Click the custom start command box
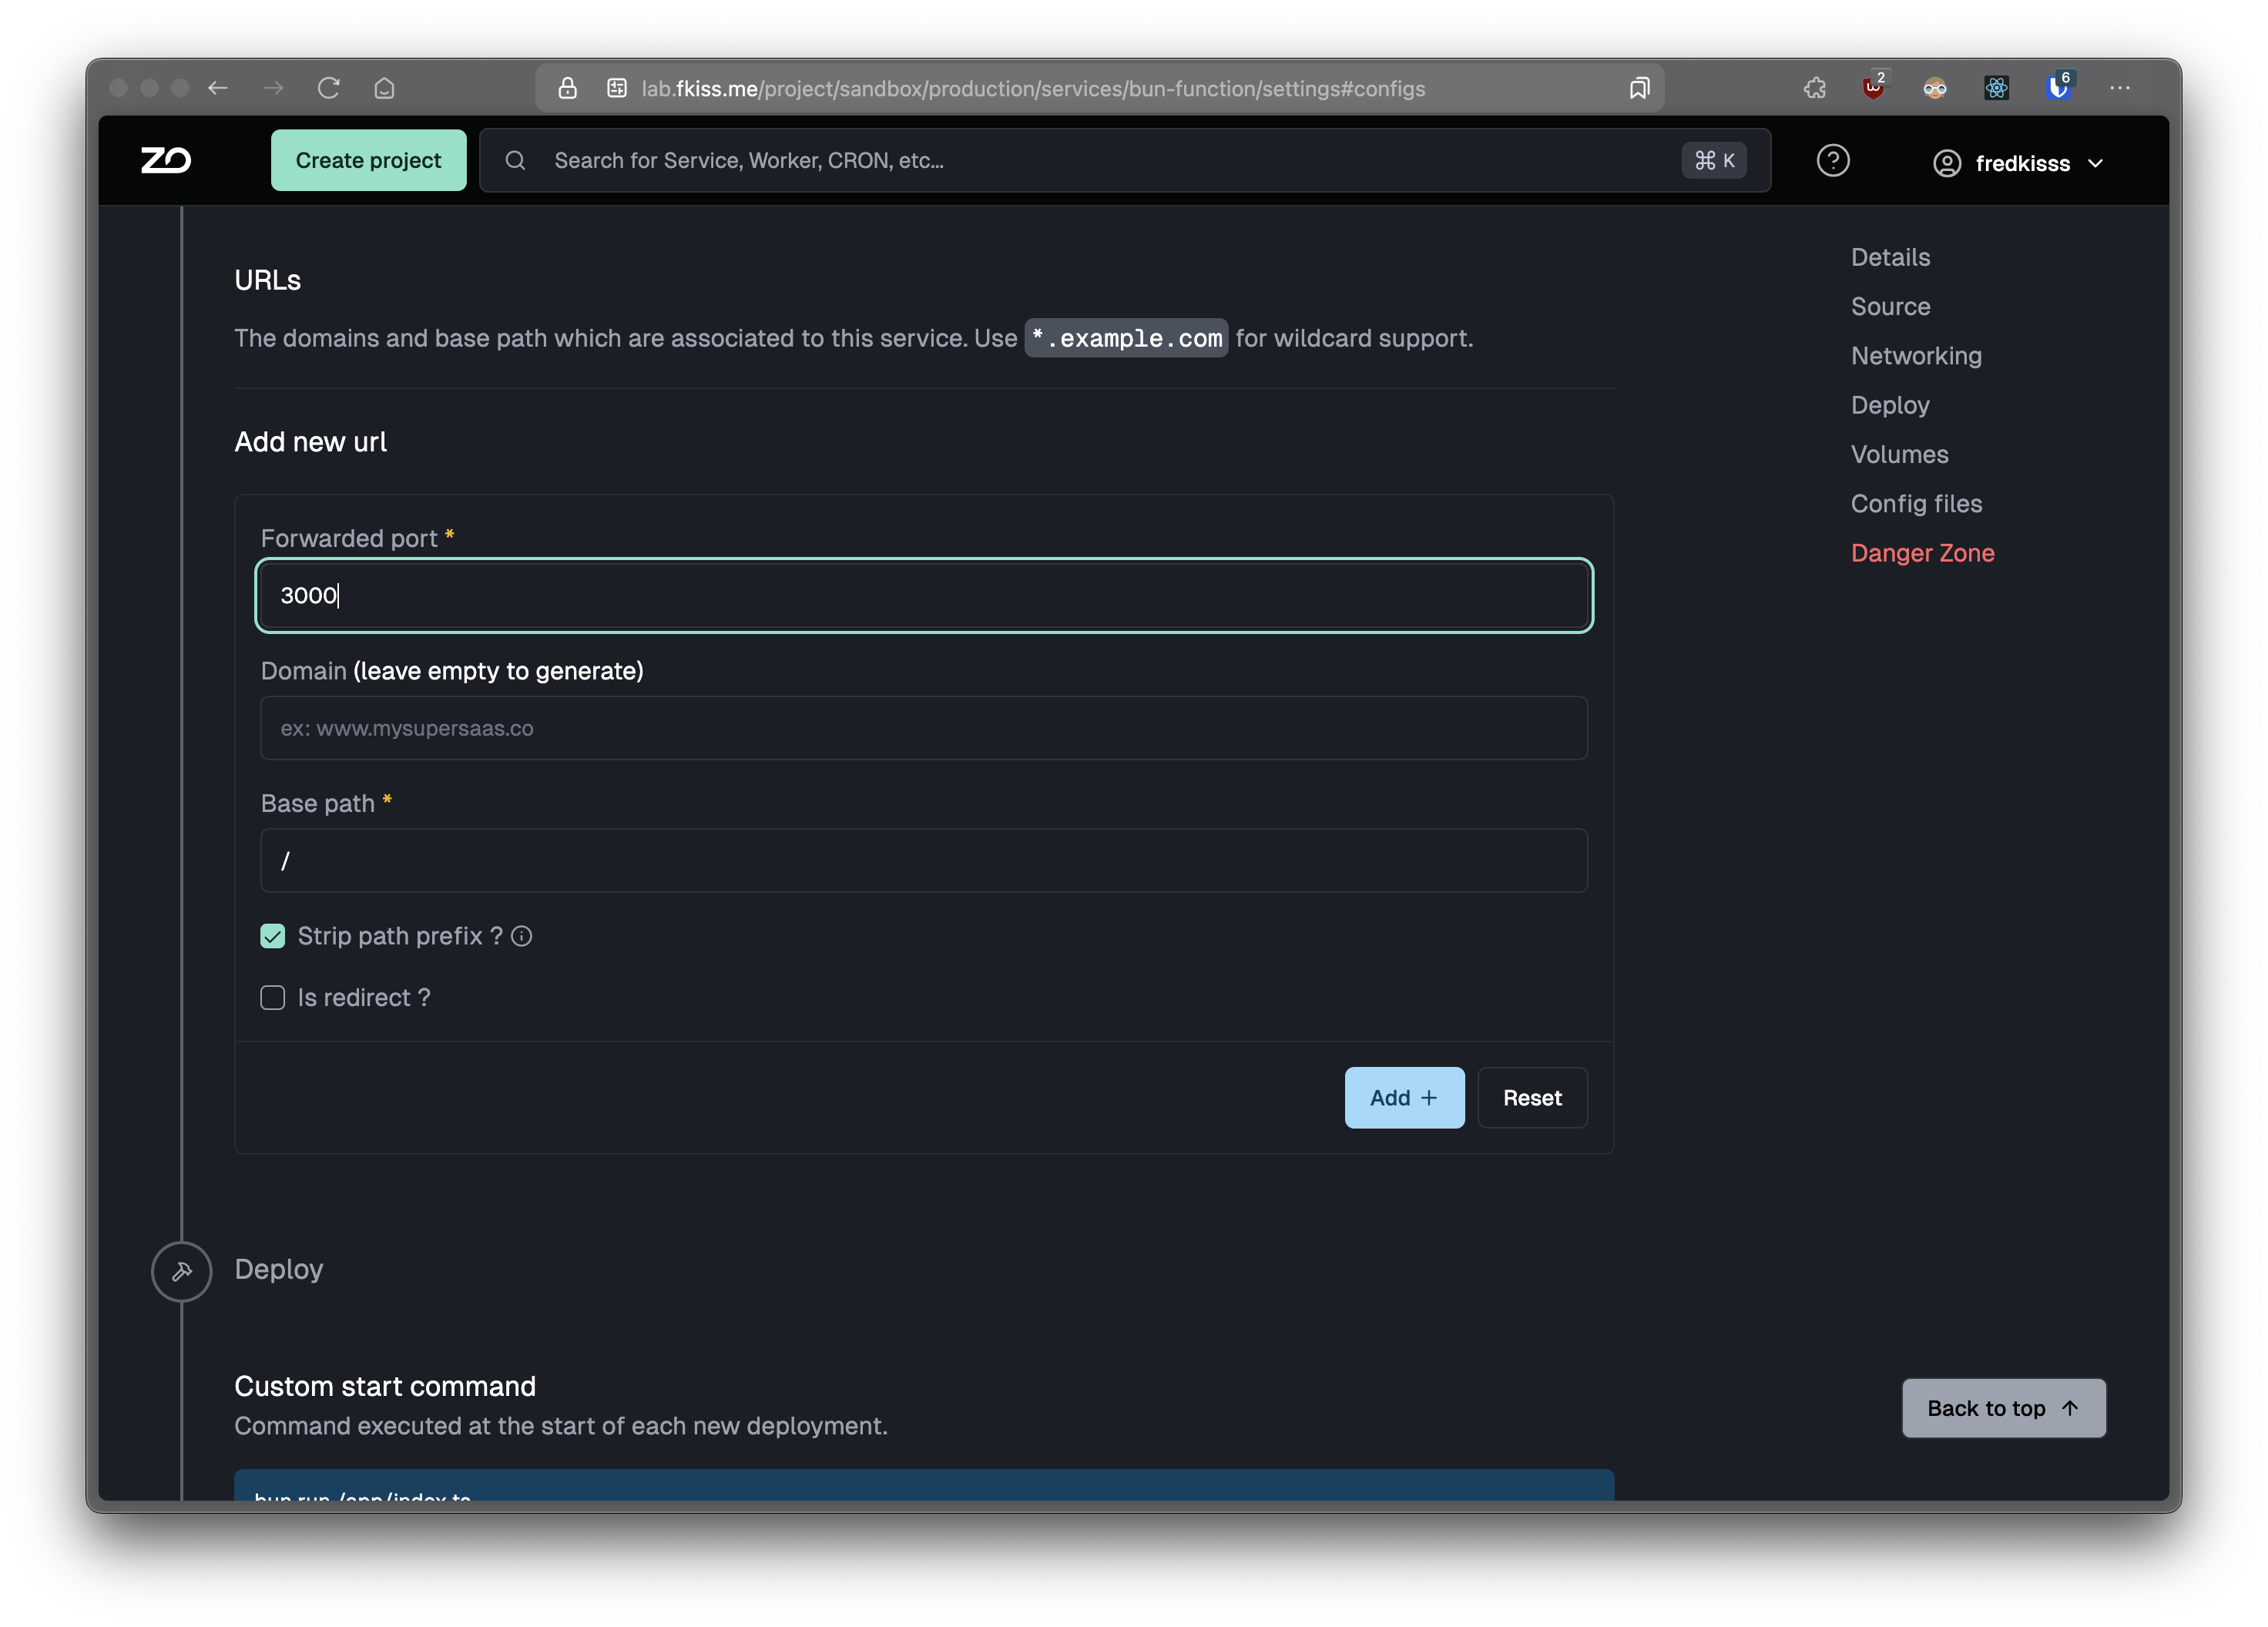 (x=924, y=1485)
